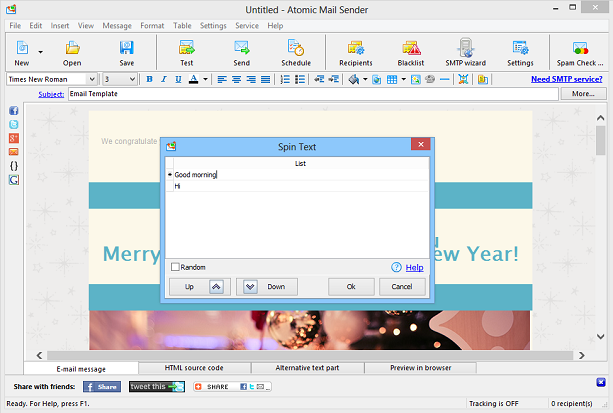Image resolution: width=613 pixels, height=413 pixels.
Task: Expand the Times New Roman font dropdown
Action: 92,79
